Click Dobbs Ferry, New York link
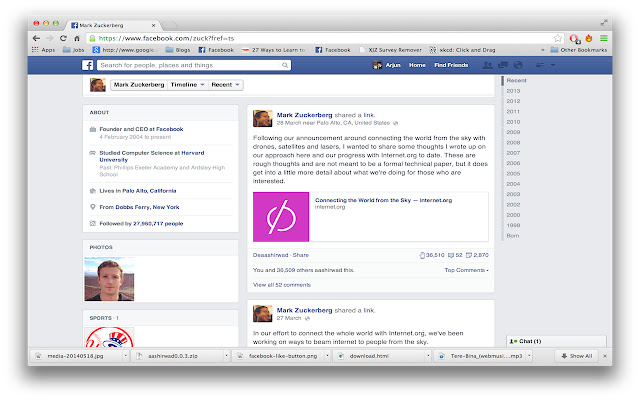This screenshot has height=400, width=640. (x=147, y=207)
